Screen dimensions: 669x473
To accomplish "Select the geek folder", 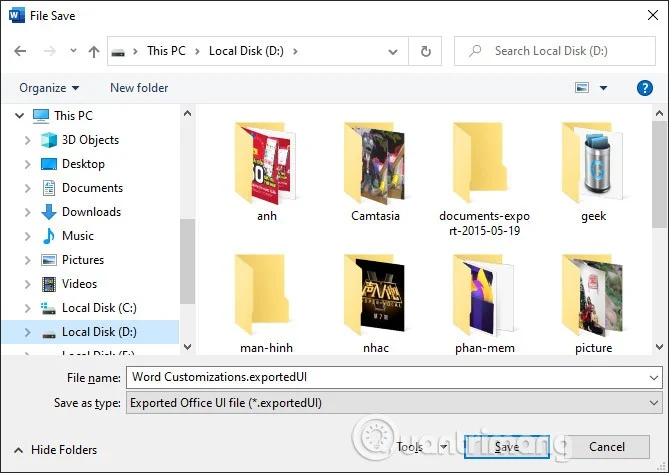I will click(x=593, y=172).
